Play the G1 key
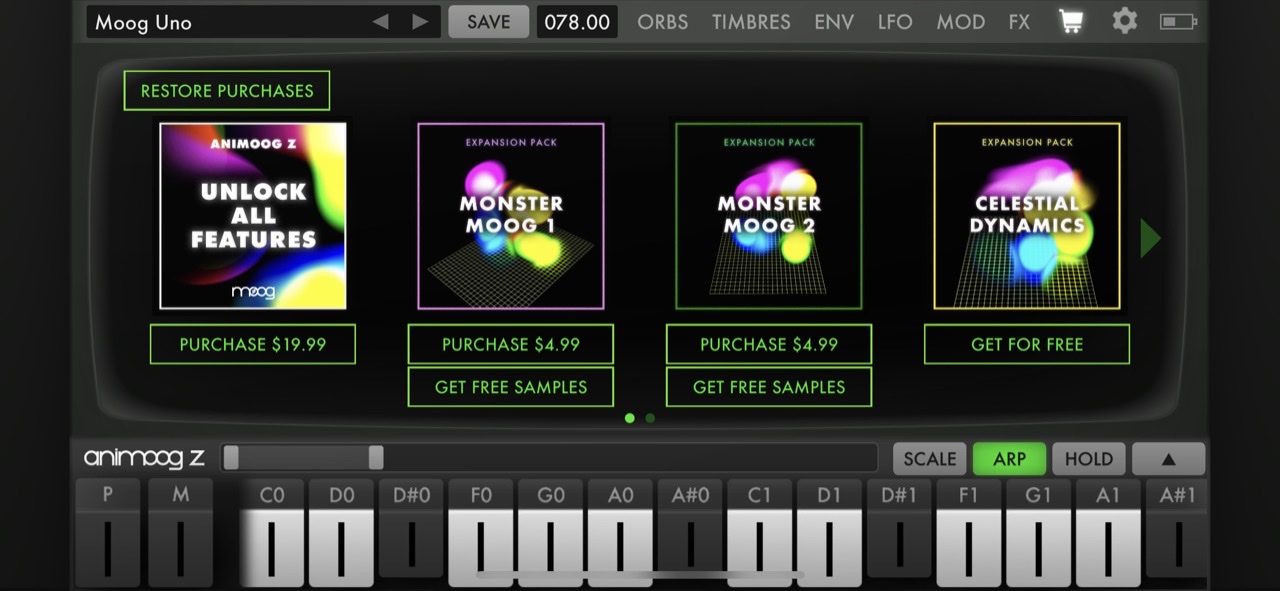Viewport: 1280px width, 591px height. [1038, 533]
